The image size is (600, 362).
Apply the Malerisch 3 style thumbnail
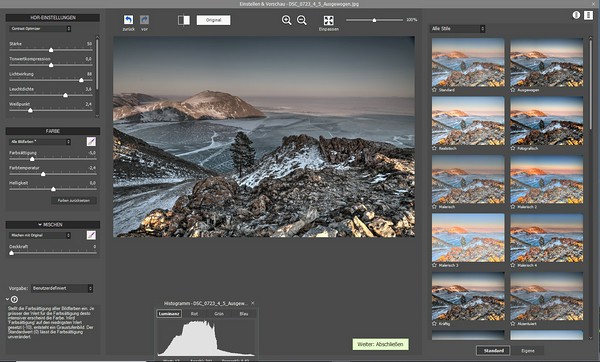468,238
